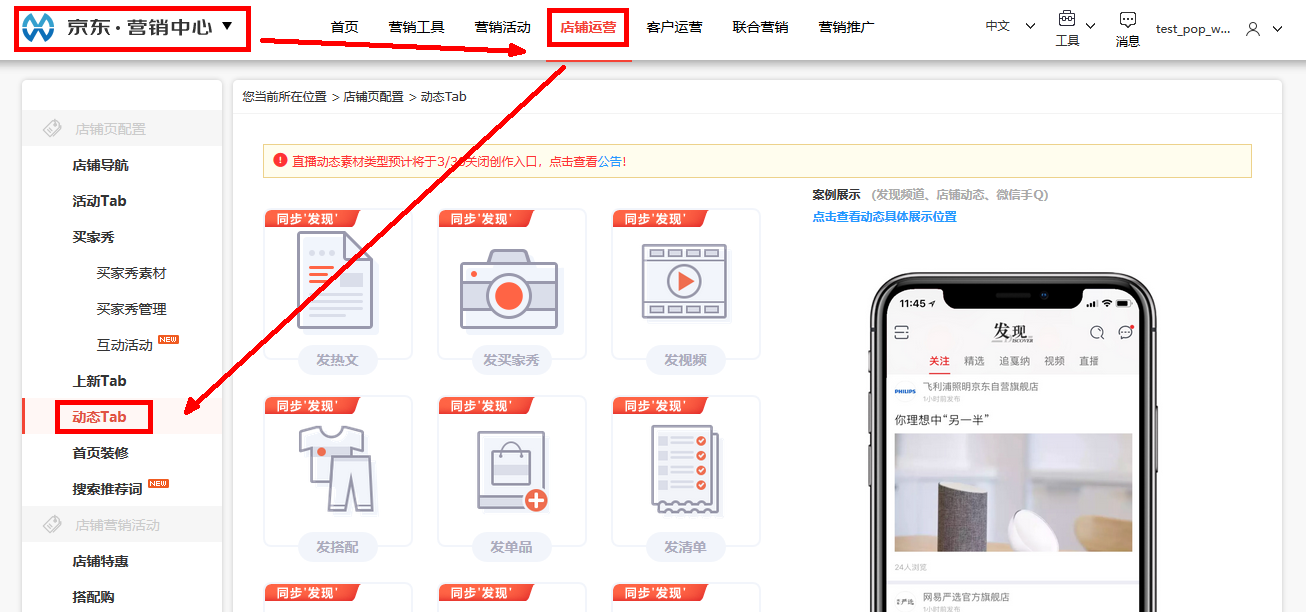Open the 工具 toolbox icon
1306x612 pixels.
[x=1068, y=20]
